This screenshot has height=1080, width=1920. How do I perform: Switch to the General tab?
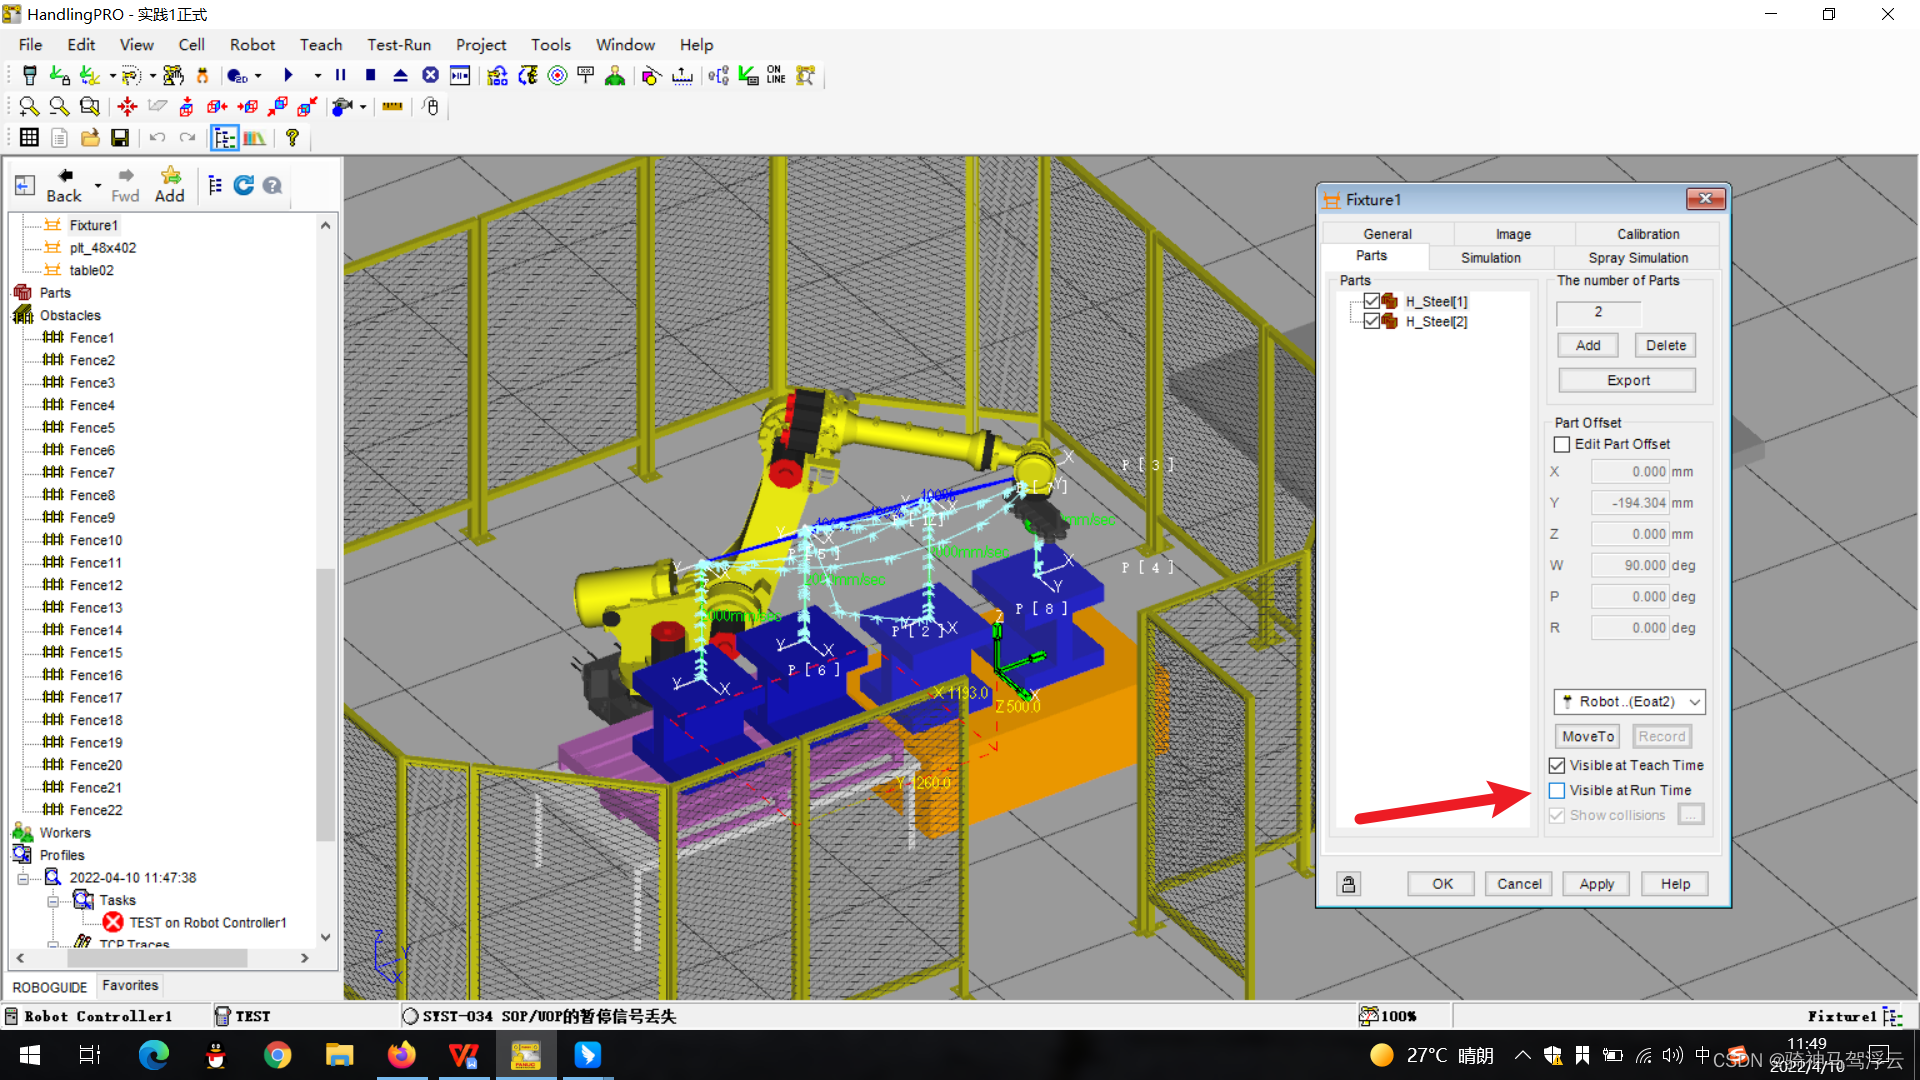[x=1387, y=234]
